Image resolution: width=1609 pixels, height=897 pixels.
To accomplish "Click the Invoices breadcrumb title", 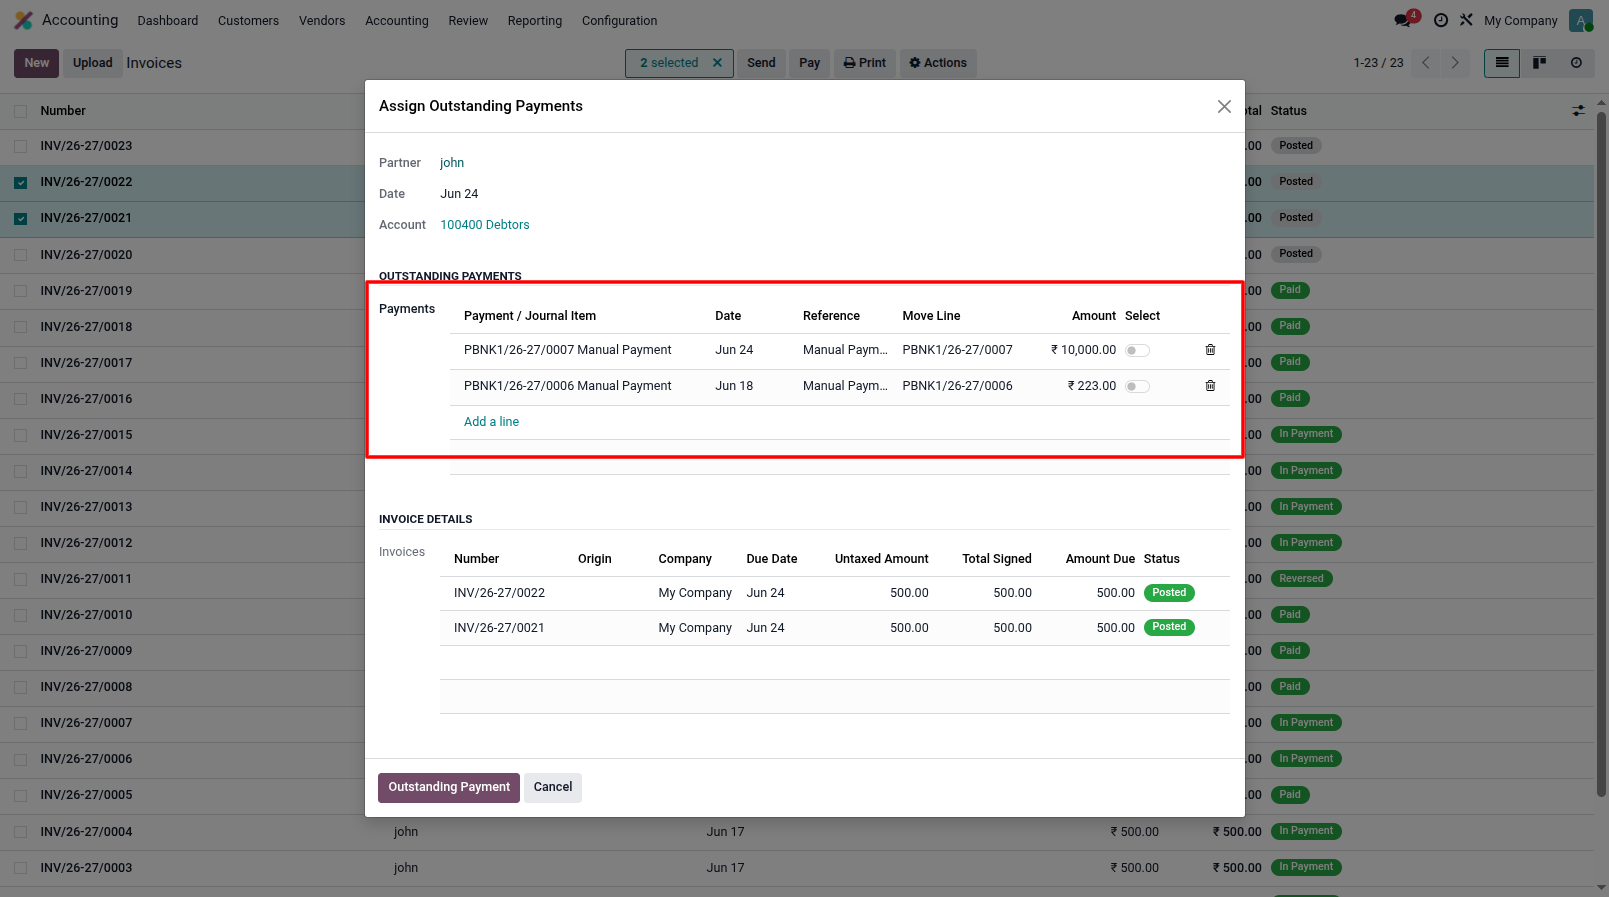I will pos(154,63).
